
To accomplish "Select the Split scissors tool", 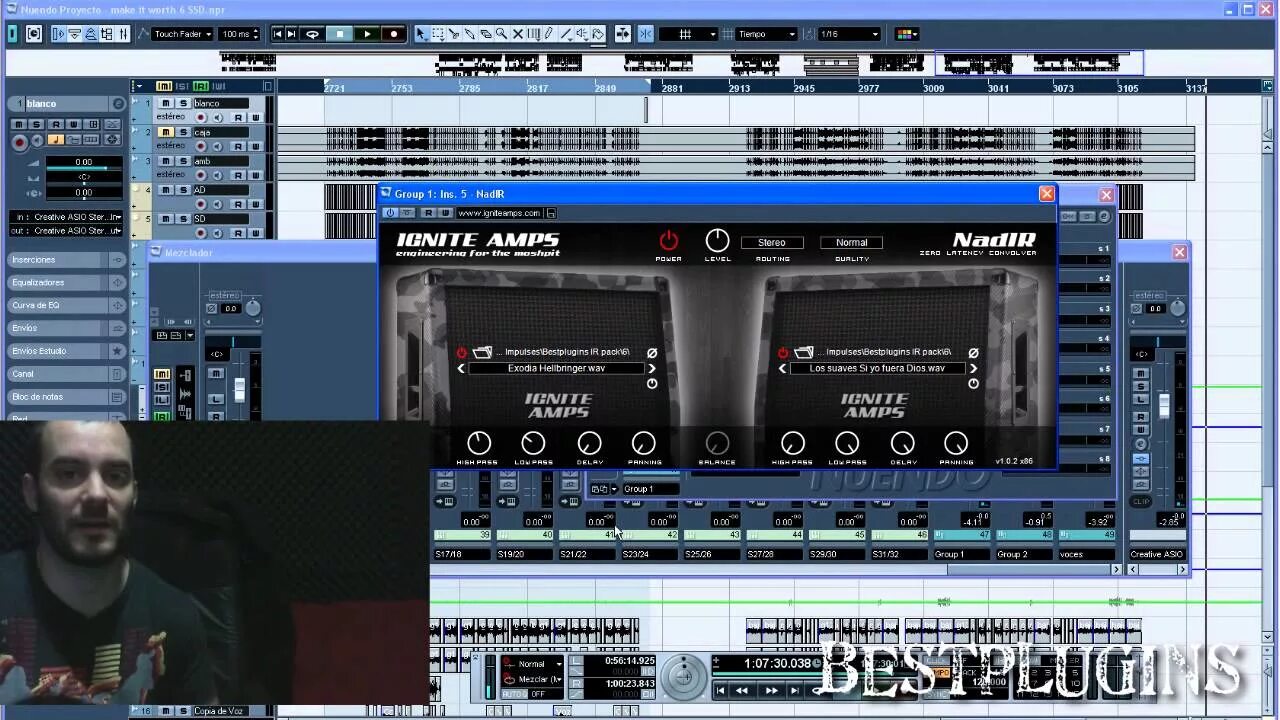I will [453, 34].
